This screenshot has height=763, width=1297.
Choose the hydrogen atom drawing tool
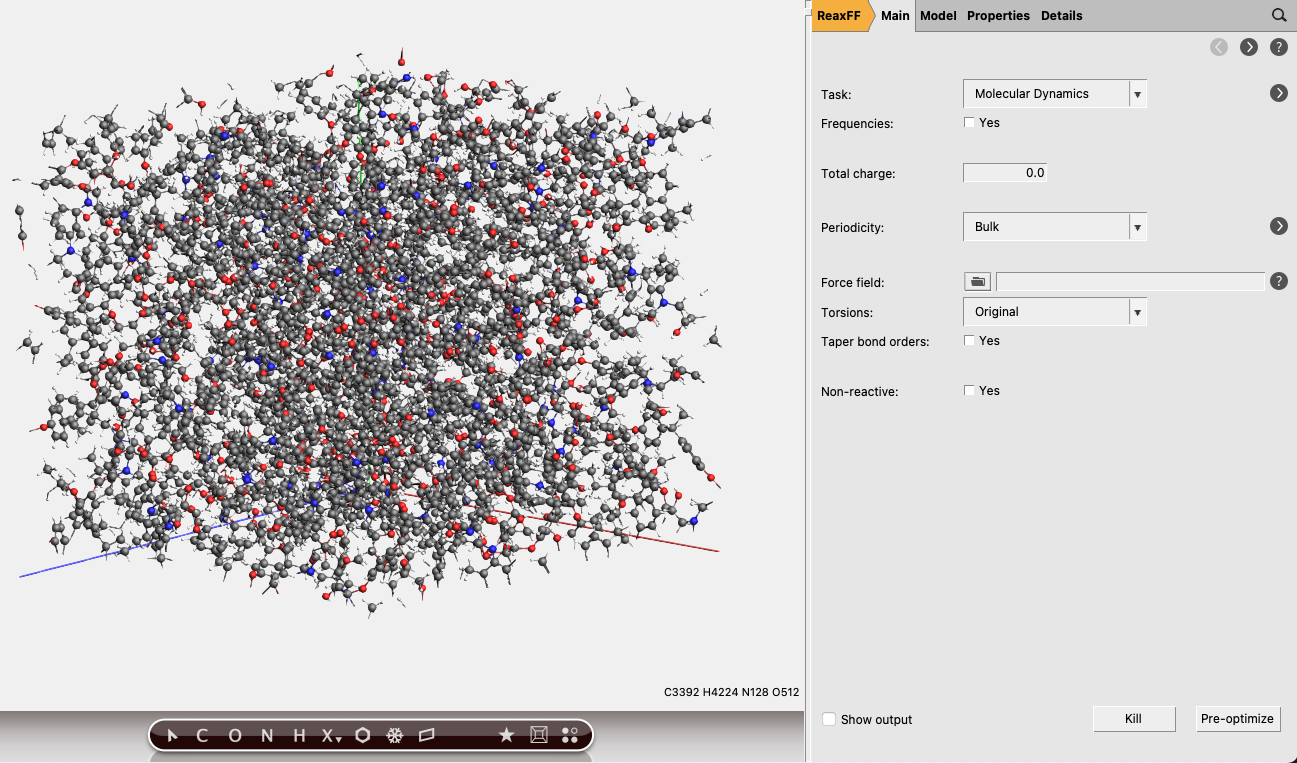297,735
